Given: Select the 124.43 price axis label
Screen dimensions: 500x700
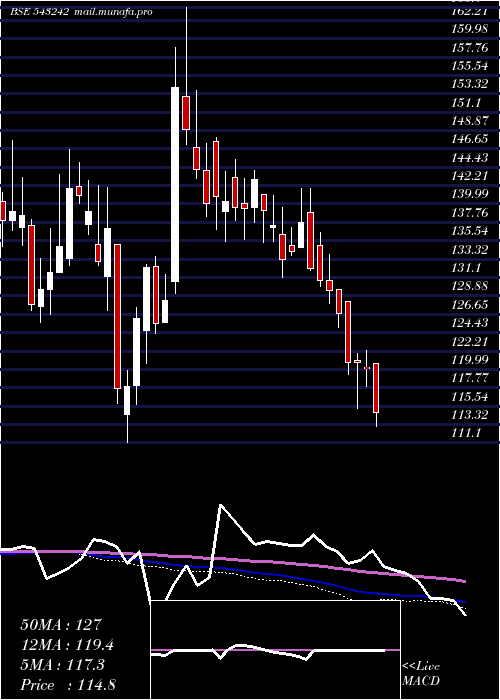Looking at the screenshot, I should click(x=469, y=323).
